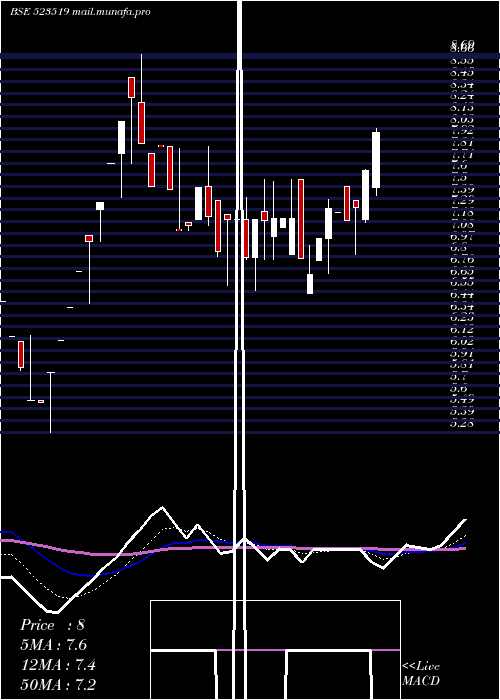Click the 5.28 price axis label
This screenshot has height=700, width=500.
tap(462, 424)
